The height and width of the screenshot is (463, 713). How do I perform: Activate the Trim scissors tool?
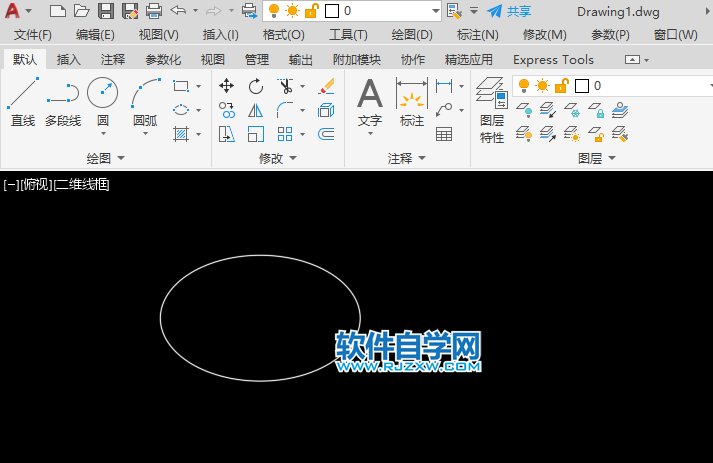[x=285, y=86]
